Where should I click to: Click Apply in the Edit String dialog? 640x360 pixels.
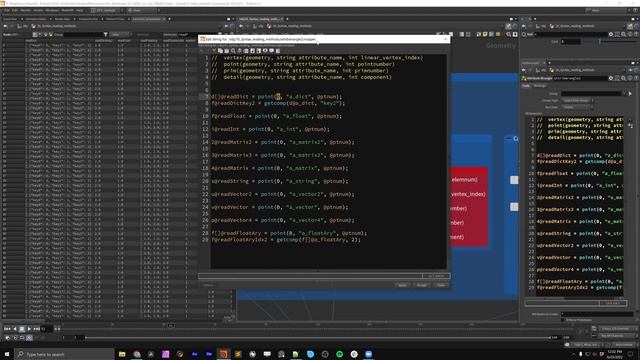tap(402, 285)
